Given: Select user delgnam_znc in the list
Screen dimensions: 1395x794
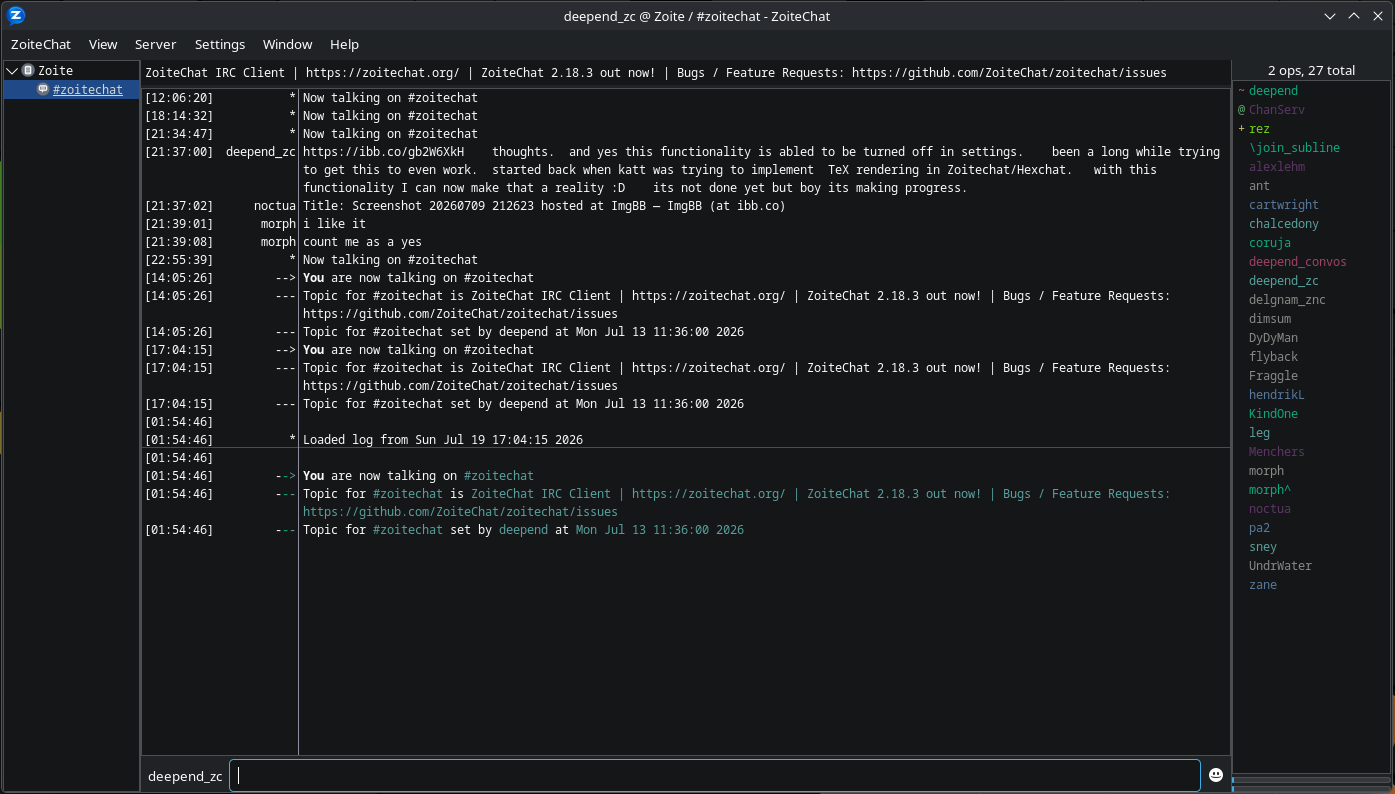Looking at the screenshot, I should coord(1287,300).
